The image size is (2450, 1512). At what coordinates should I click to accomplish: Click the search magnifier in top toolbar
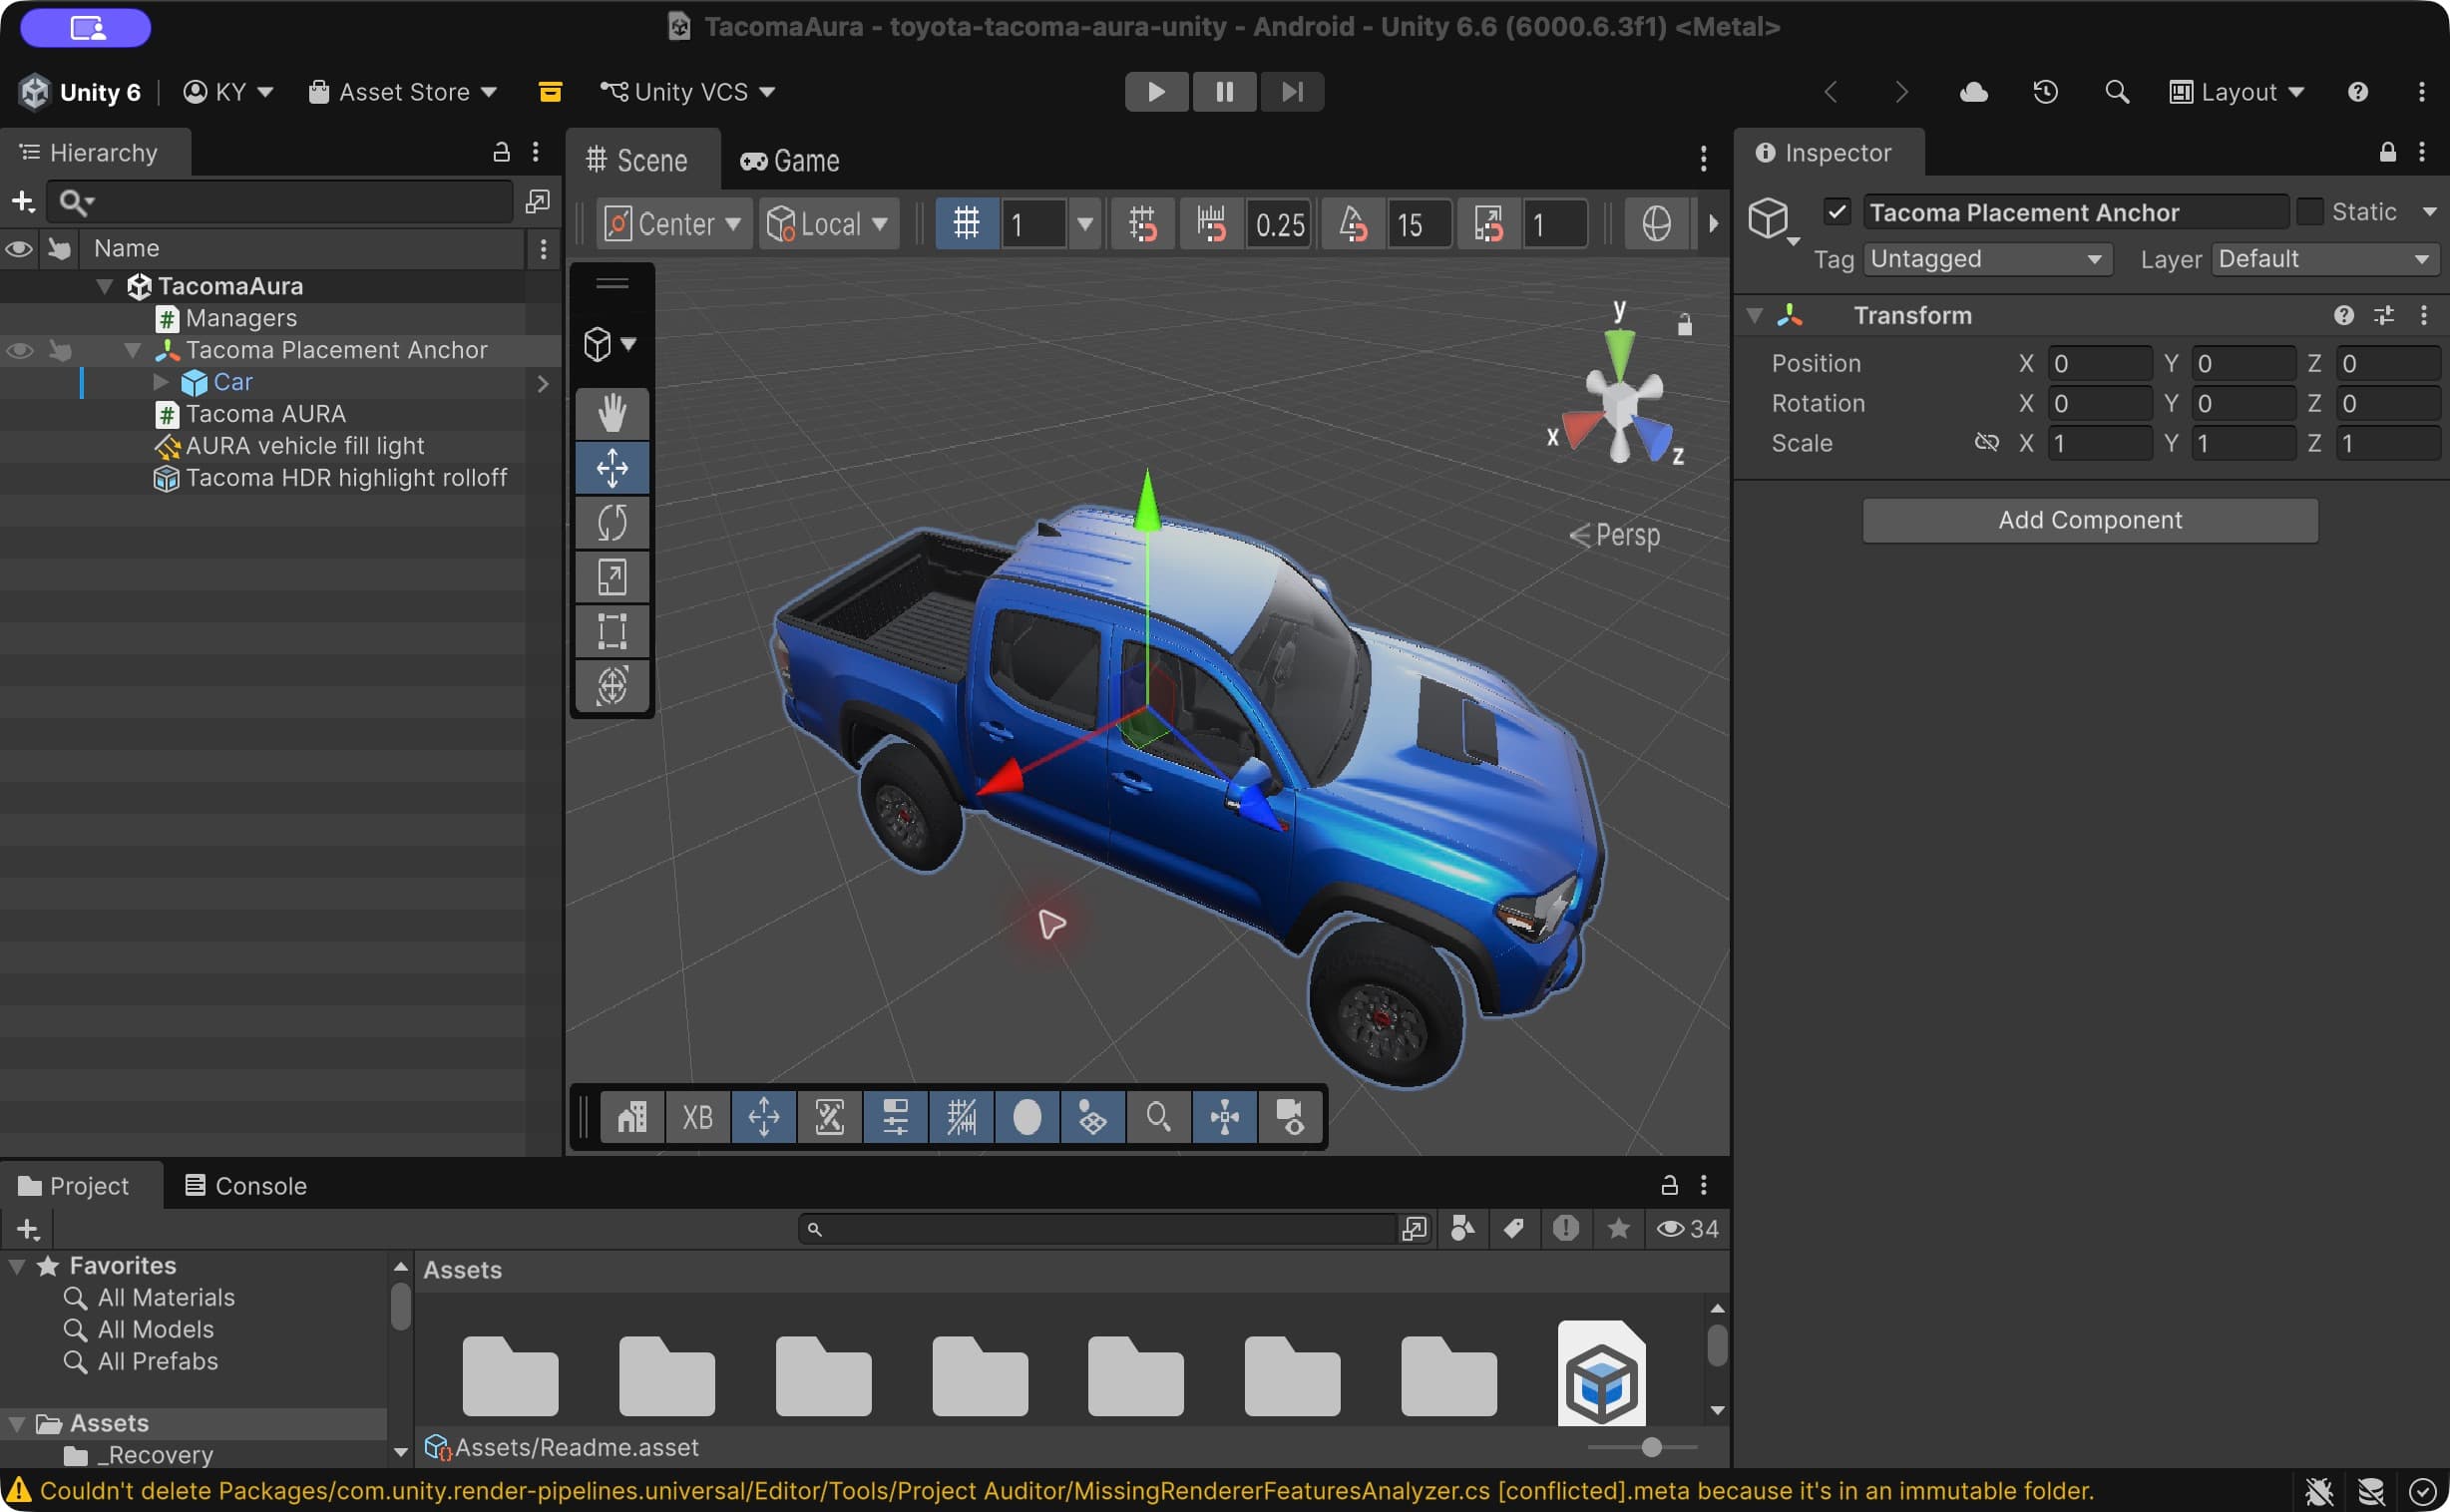(2116, 92)
